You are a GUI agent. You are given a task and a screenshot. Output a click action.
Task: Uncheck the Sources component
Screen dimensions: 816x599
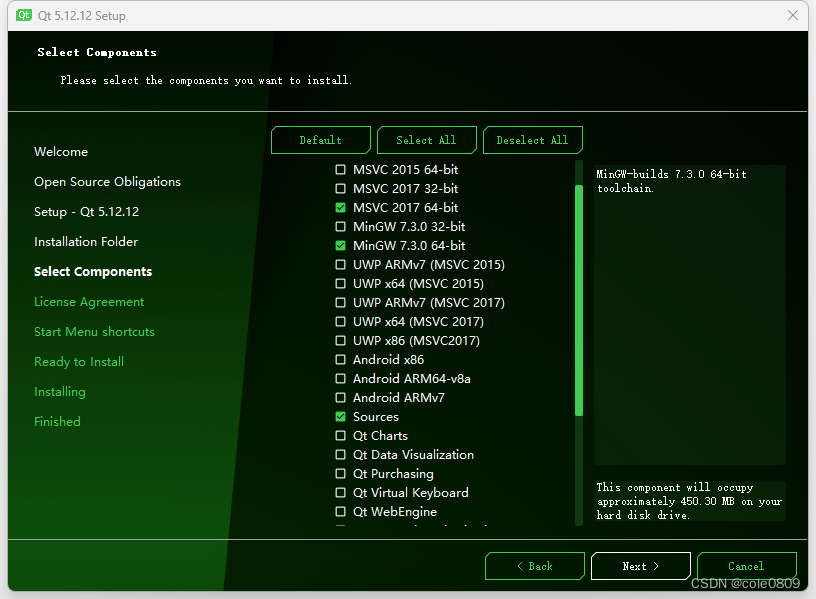coord(340,416)
